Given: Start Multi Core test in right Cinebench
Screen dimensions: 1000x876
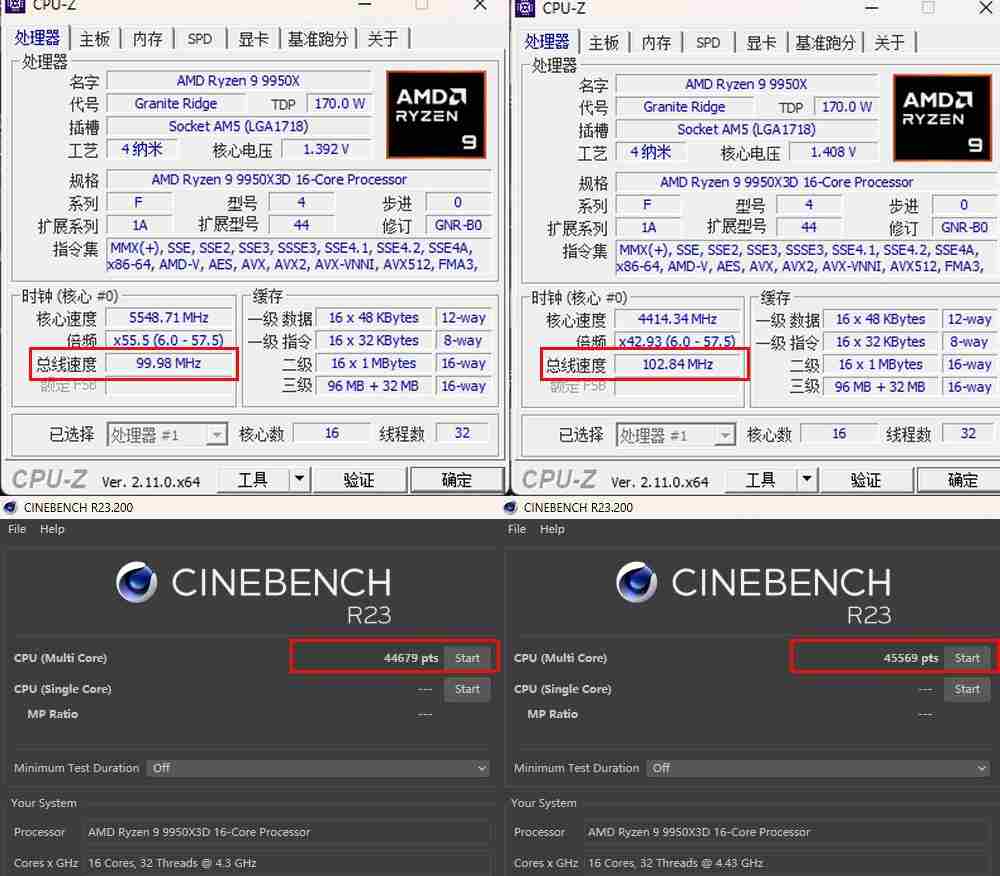Looking at the screenshot, I should (967, 658).
